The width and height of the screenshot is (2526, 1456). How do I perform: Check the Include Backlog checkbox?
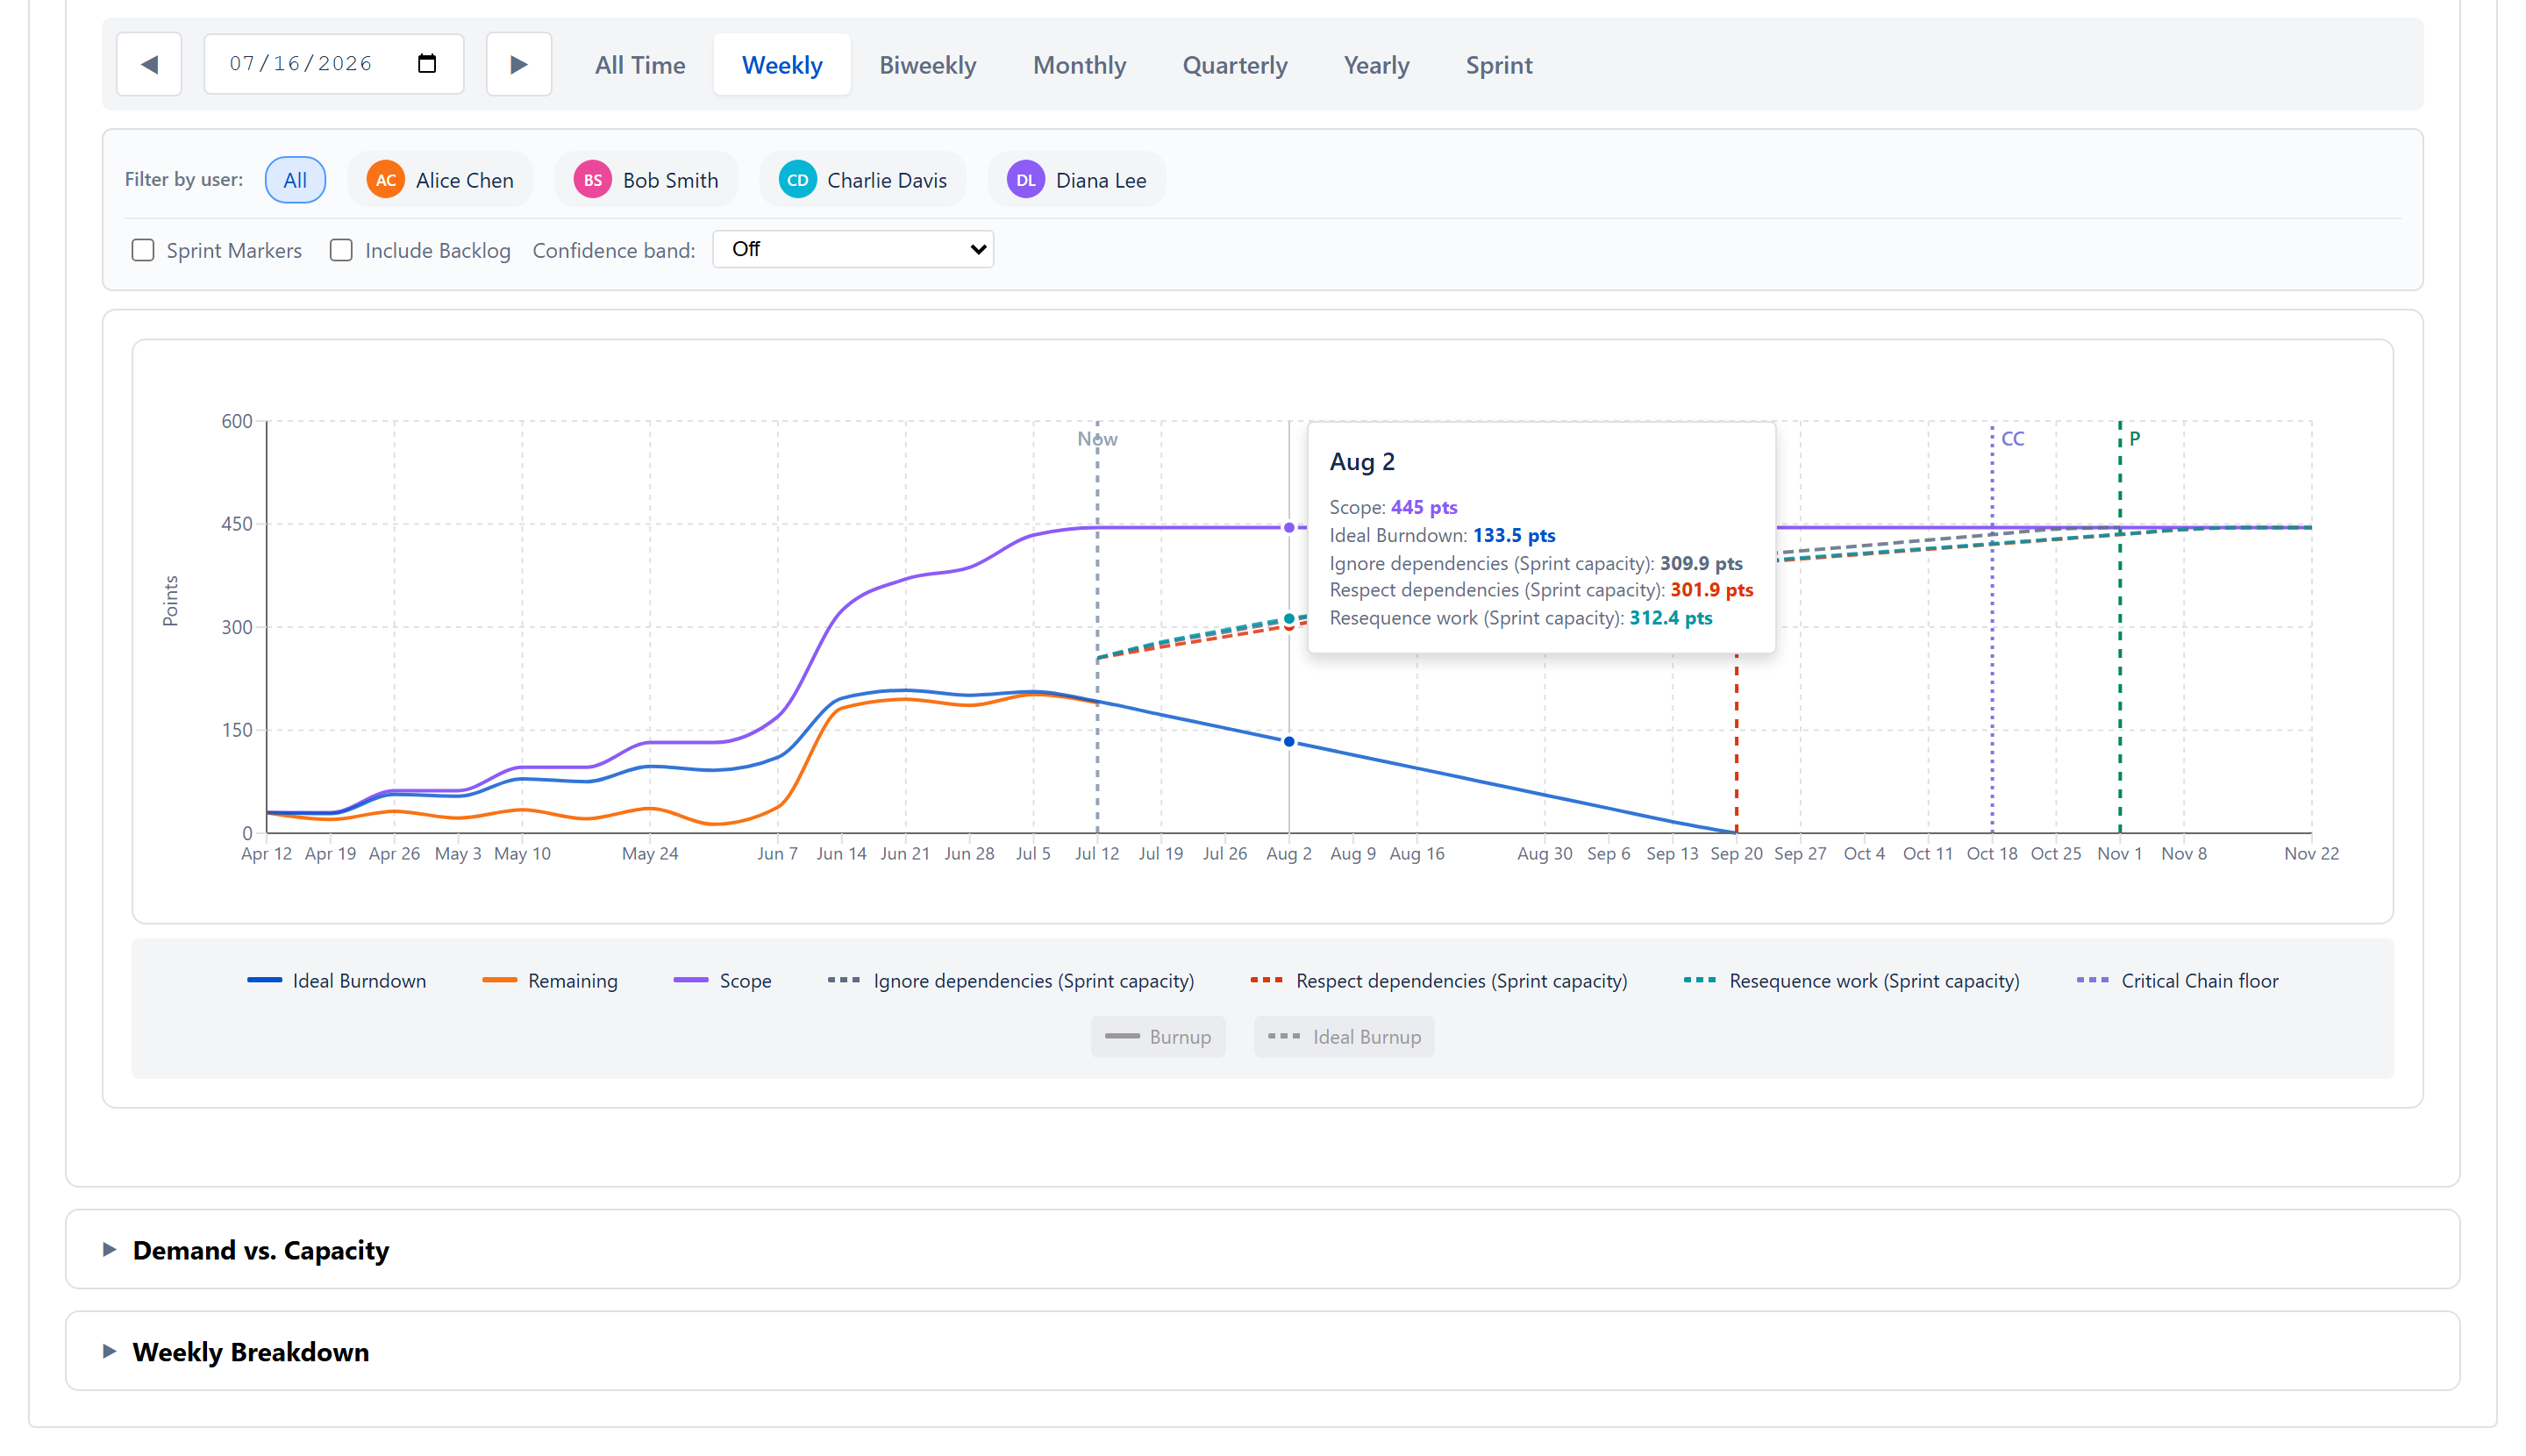pos(341,250)
